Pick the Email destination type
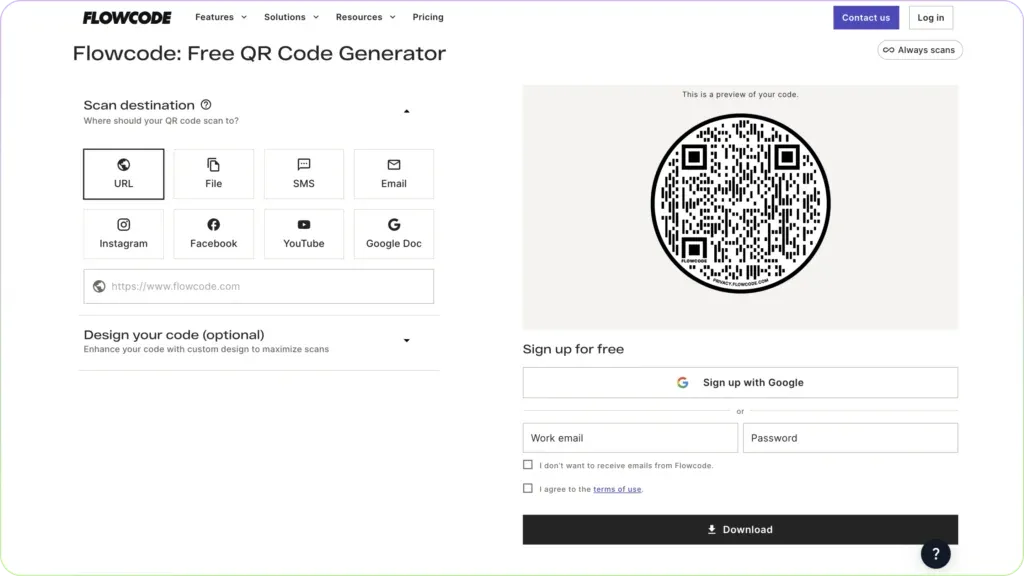1024x576 pixels. [x=393, y=173]
